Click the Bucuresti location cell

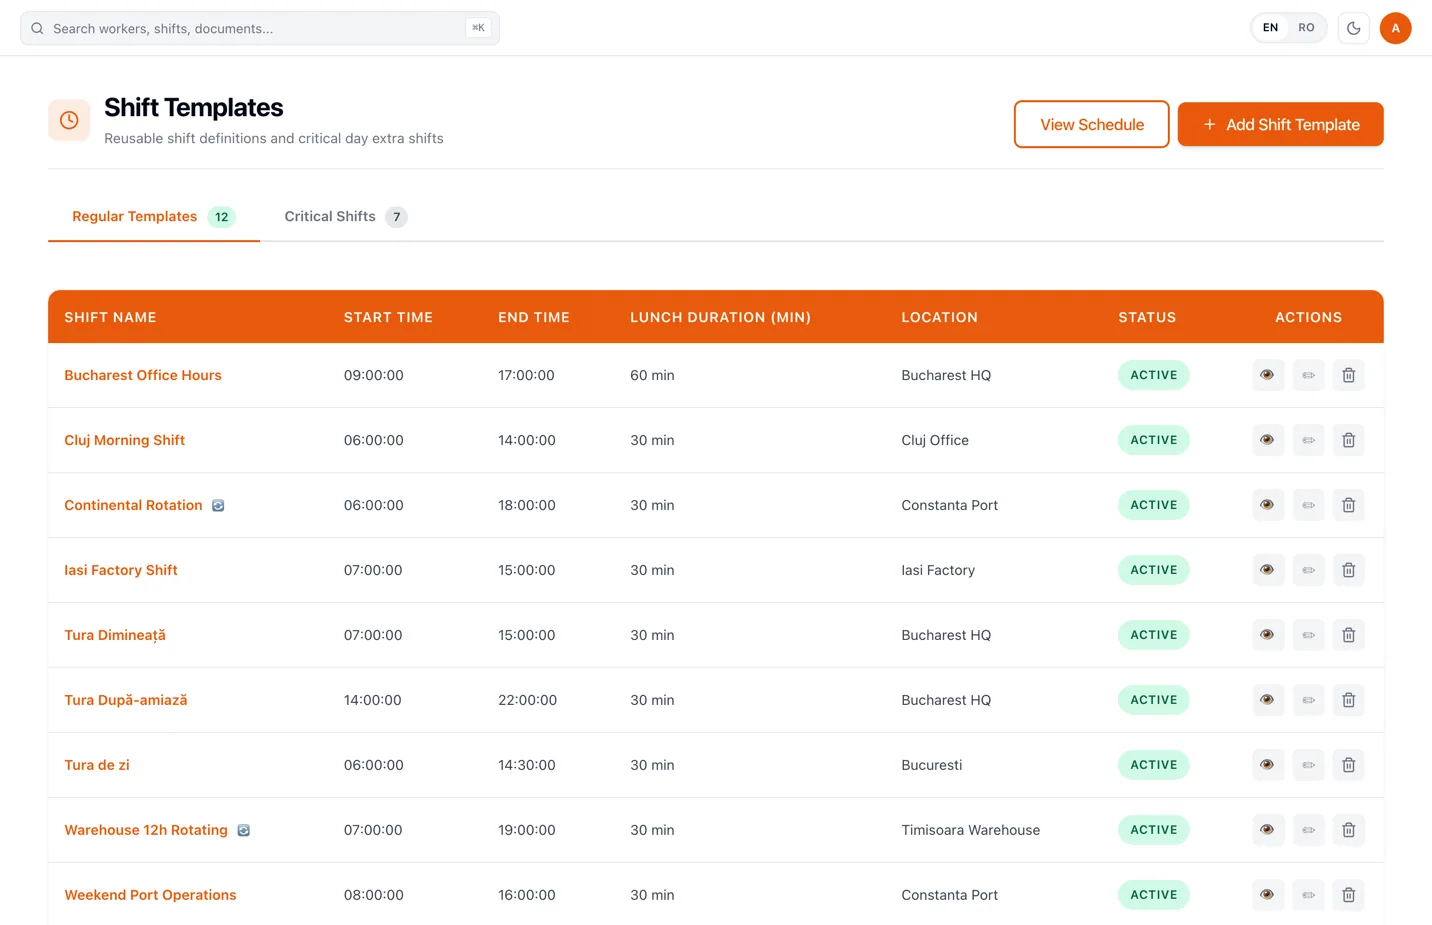click(932, 765)
